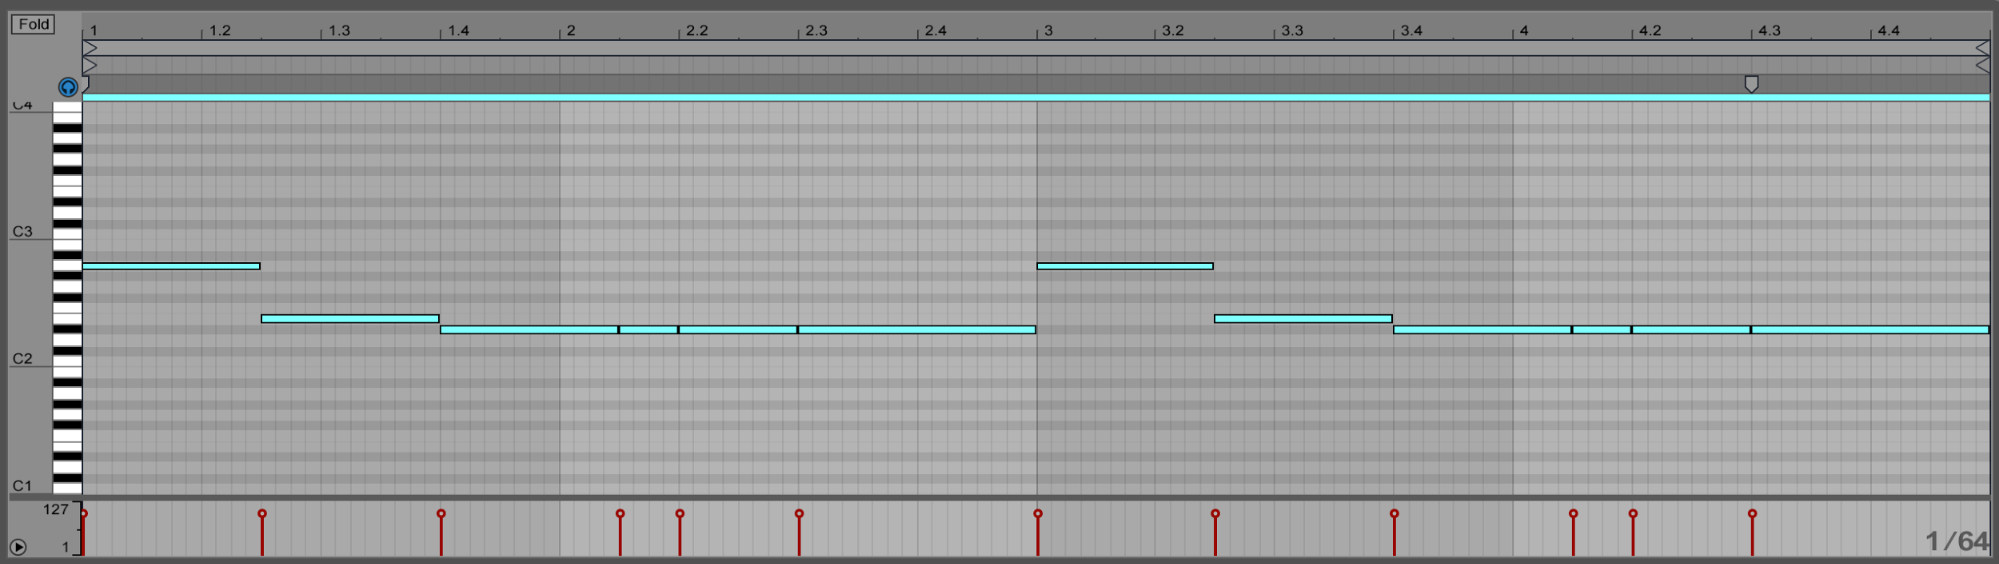Select the long note starting at 2.3
1999x564 pixels.
point(917,330)
